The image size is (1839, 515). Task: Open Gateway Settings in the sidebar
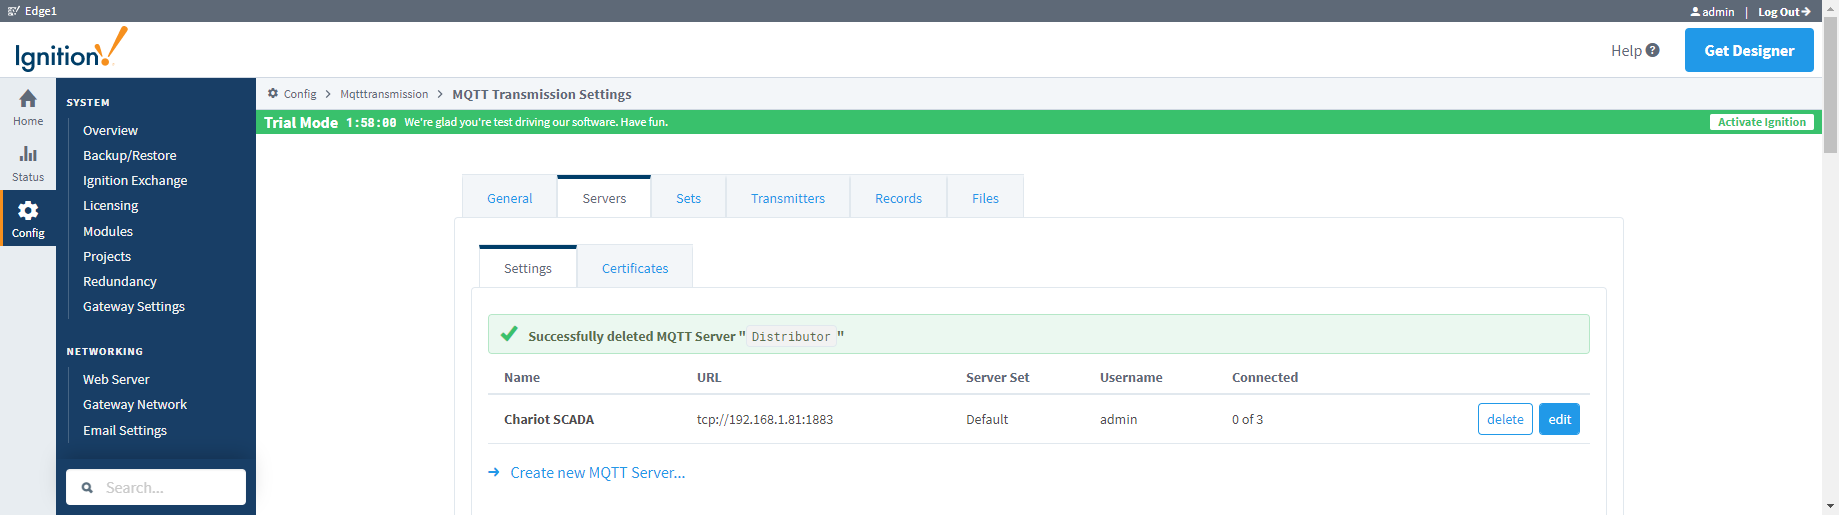click(x=134, y=306)
